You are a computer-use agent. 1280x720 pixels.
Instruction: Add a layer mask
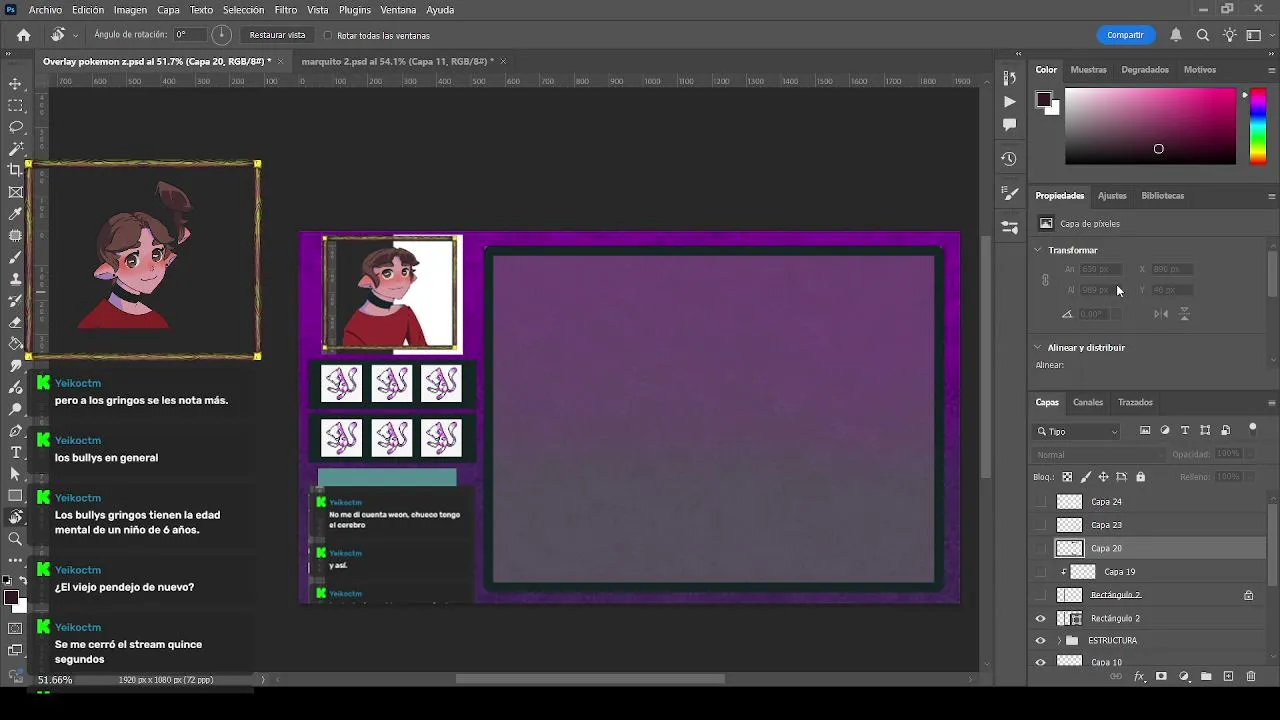click(x=1161, y=677)
